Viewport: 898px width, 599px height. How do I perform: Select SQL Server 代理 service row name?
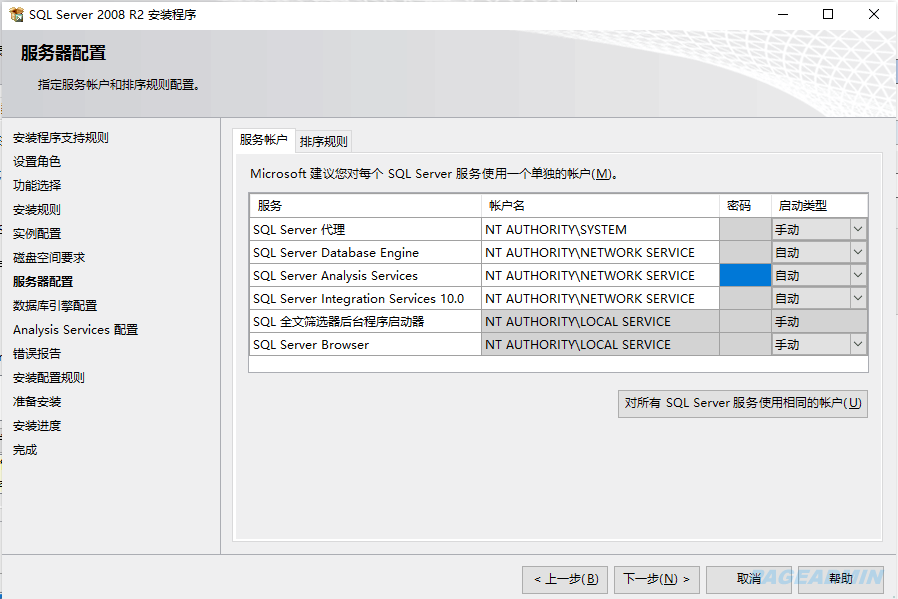(x=365, y=230)
